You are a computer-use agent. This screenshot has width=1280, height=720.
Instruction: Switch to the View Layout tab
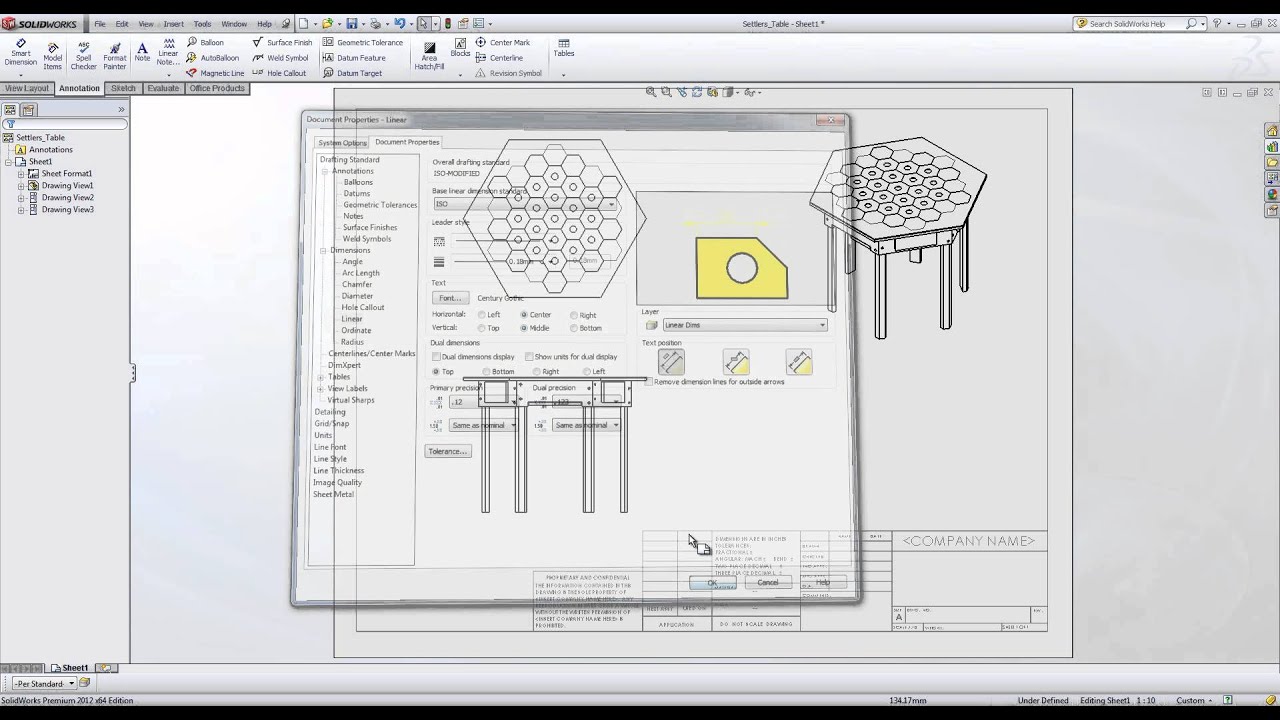[x=26, y=88]
